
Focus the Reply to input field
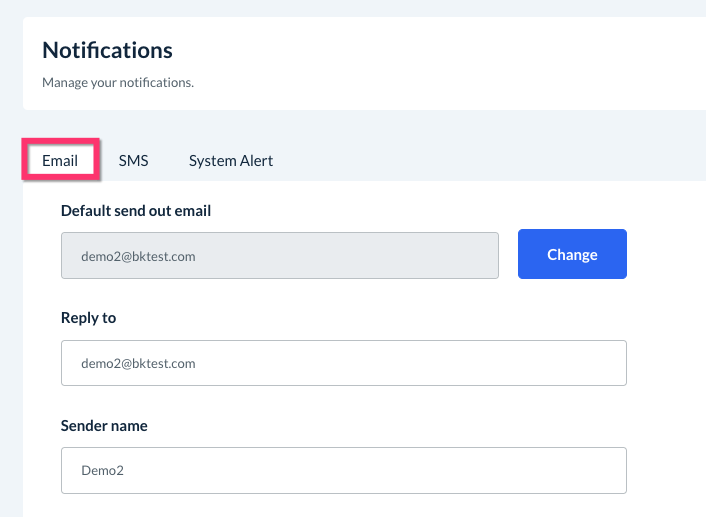click(343, 363)
